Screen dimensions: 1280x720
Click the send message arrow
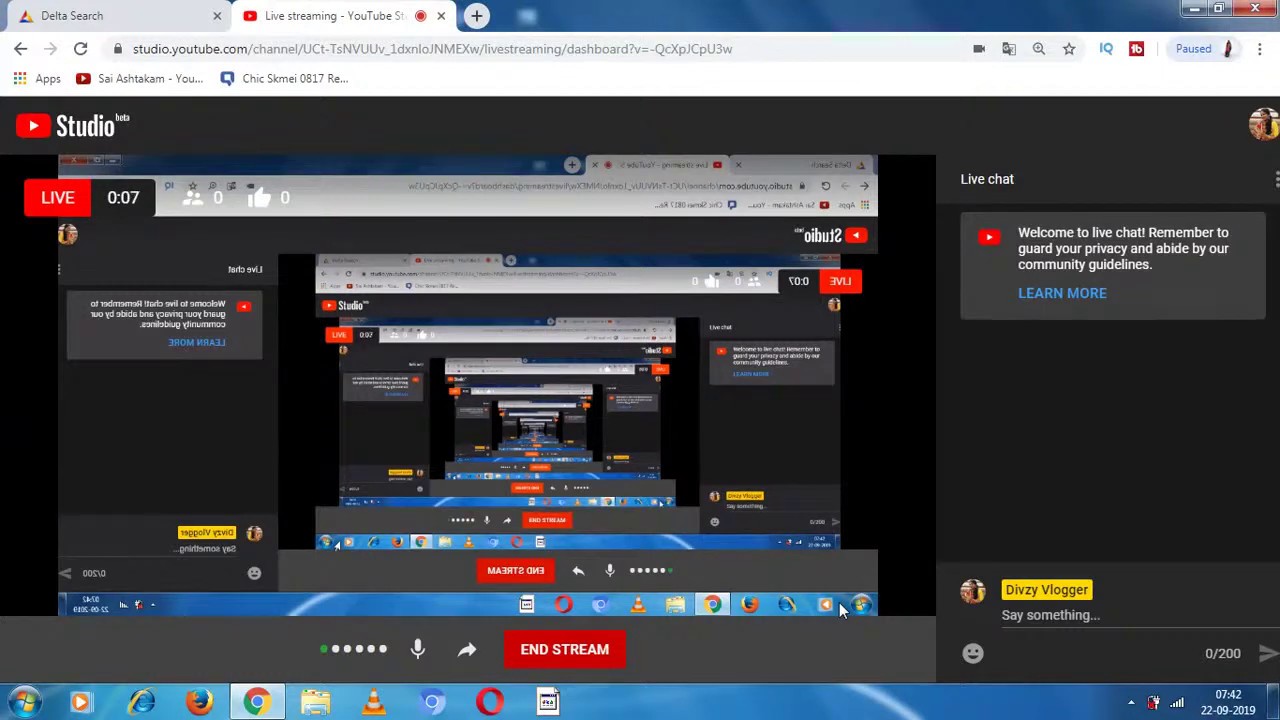point(1267,653)
